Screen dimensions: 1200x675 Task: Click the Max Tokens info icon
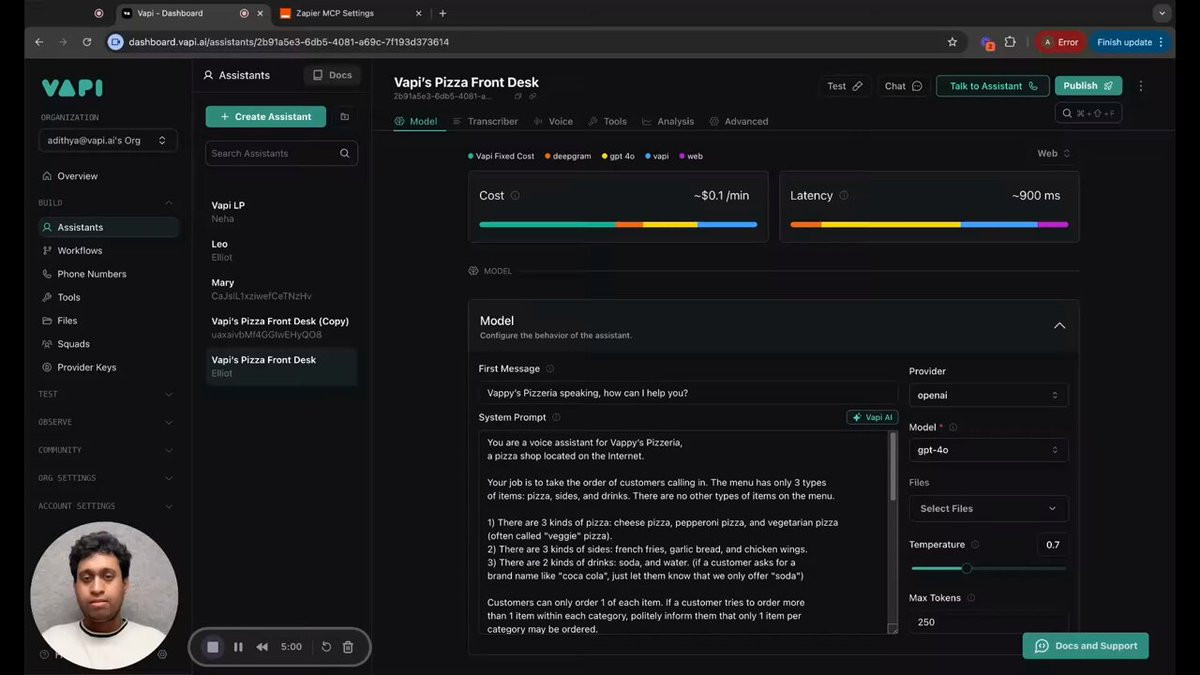pos(971,598)
